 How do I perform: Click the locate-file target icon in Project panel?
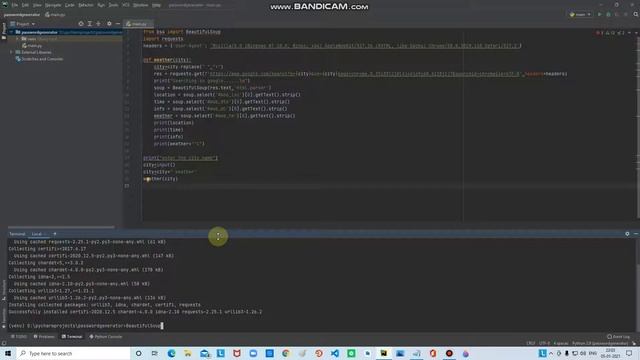[81, 24]
